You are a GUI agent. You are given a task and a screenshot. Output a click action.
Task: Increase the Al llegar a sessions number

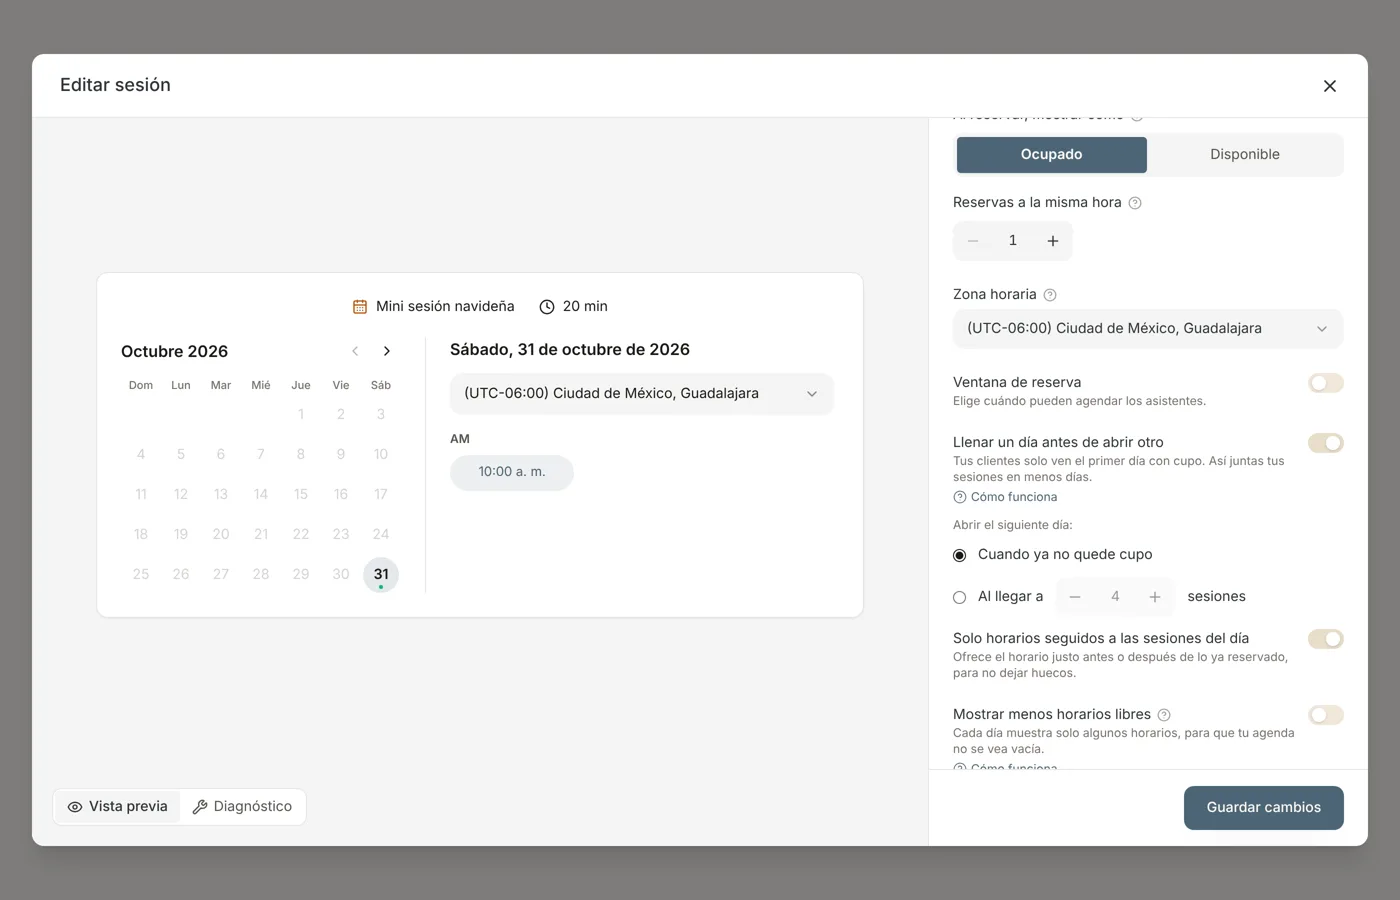(x=1155, y=597)
